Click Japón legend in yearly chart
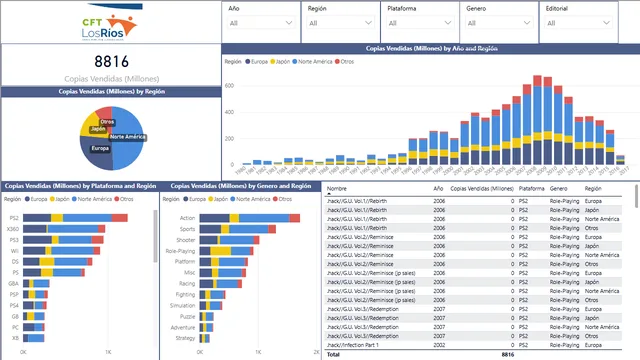Image resolution: width=640 pixels, height=360 pixels. (280, 62)
